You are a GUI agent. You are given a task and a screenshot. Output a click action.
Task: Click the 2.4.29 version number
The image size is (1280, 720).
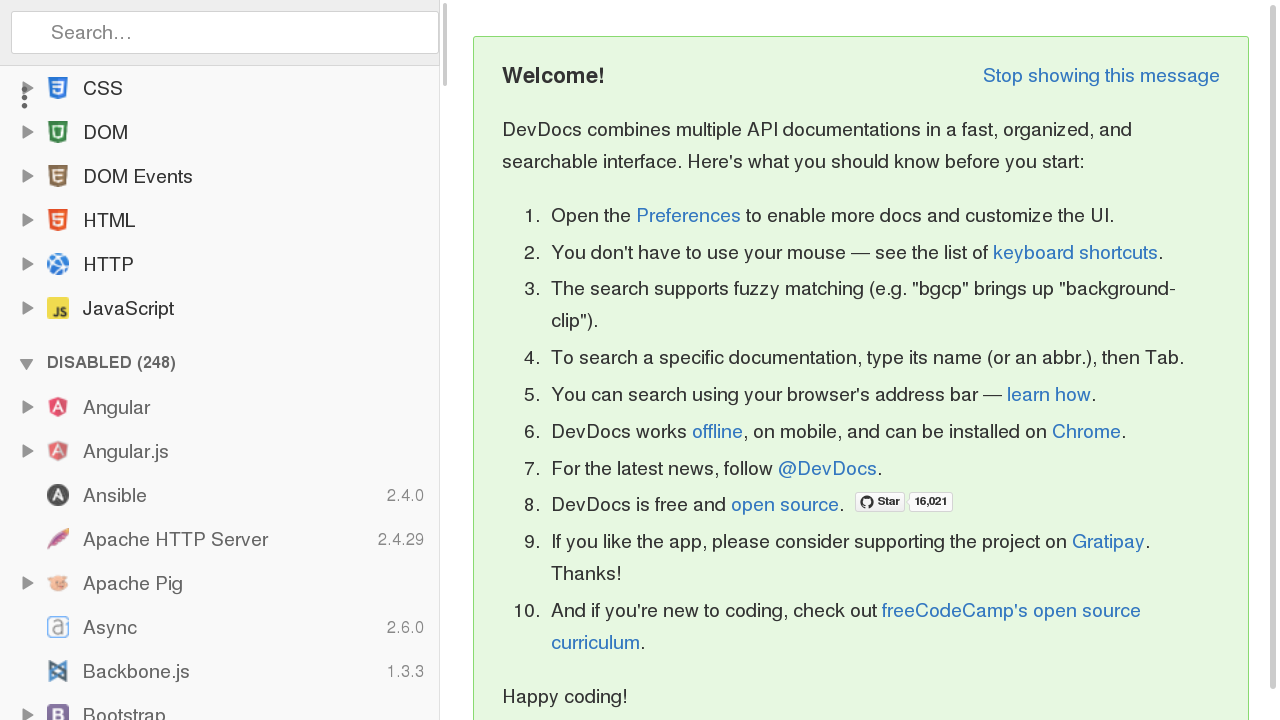pos(401,539)
